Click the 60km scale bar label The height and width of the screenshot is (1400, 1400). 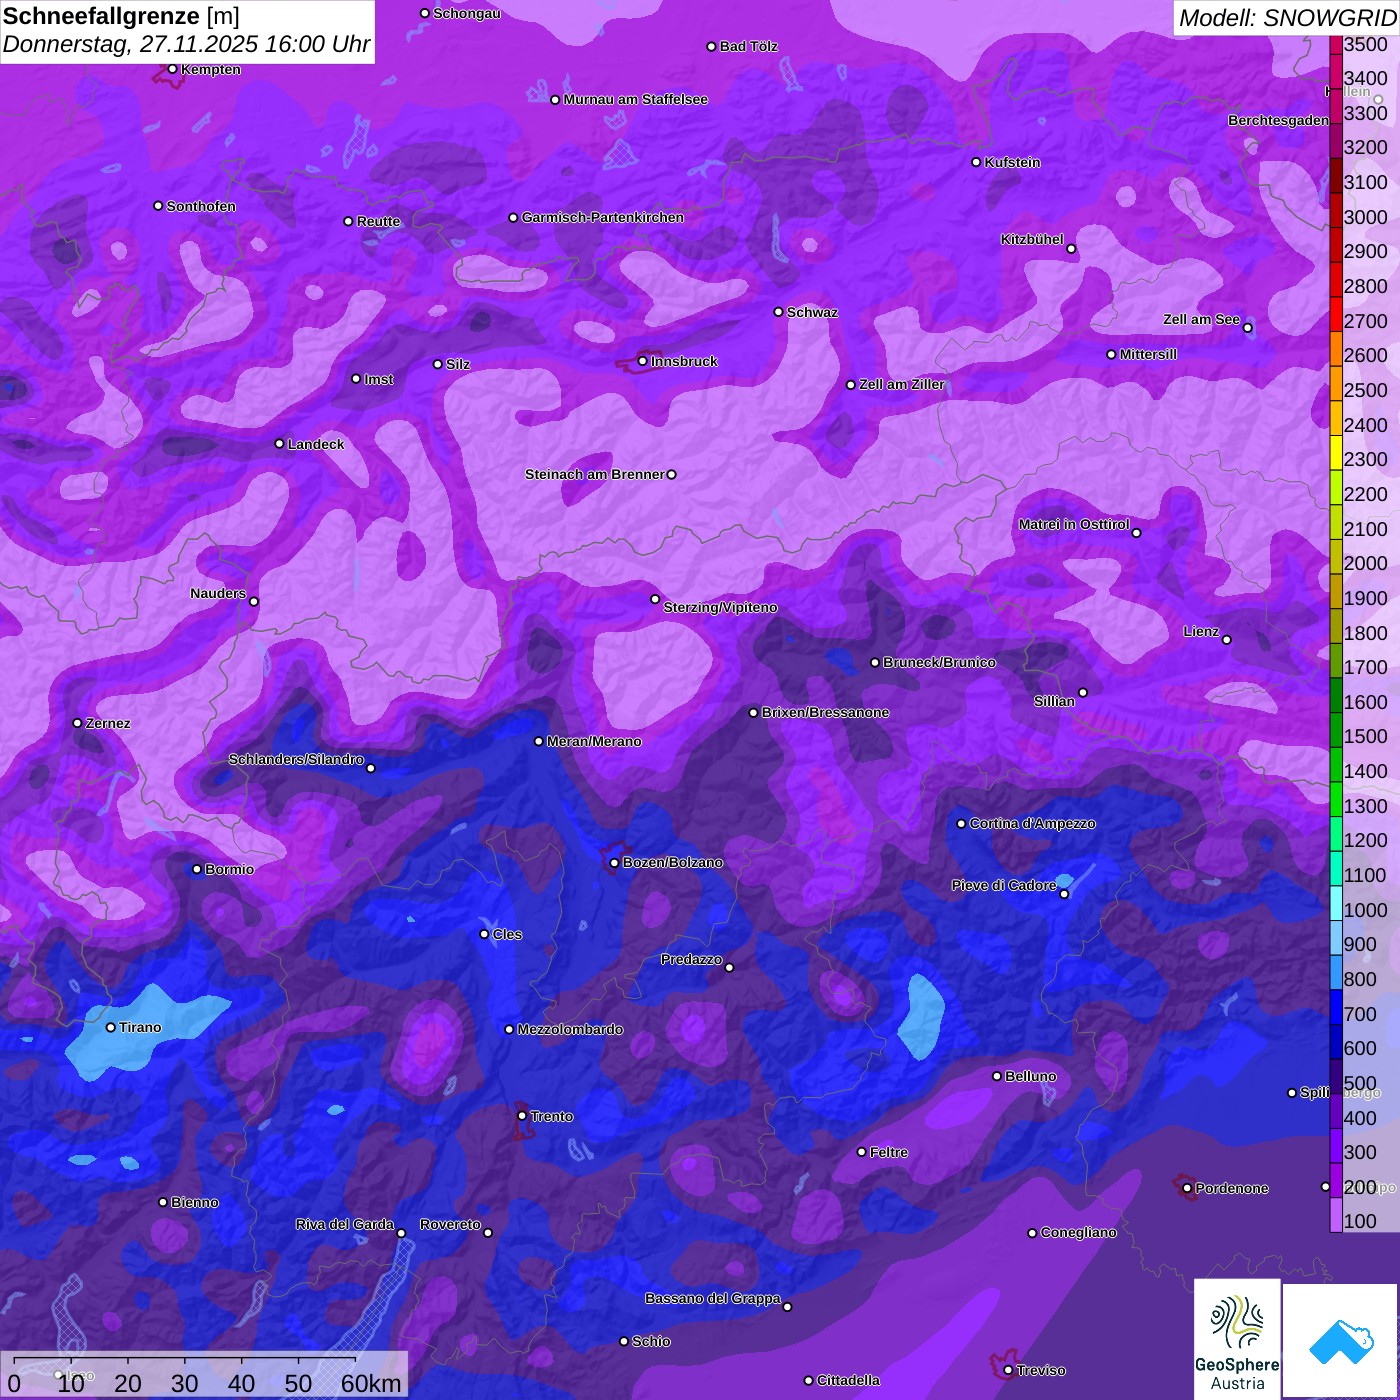pos(371,1384)
